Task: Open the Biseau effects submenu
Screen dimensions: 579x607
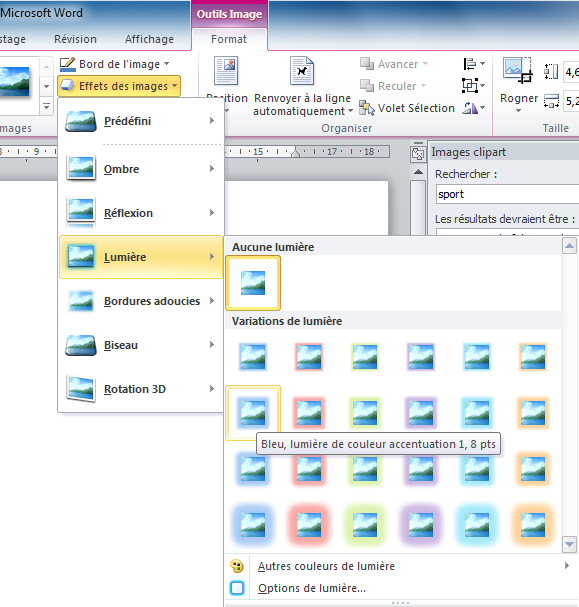Action: click(140, 345)
